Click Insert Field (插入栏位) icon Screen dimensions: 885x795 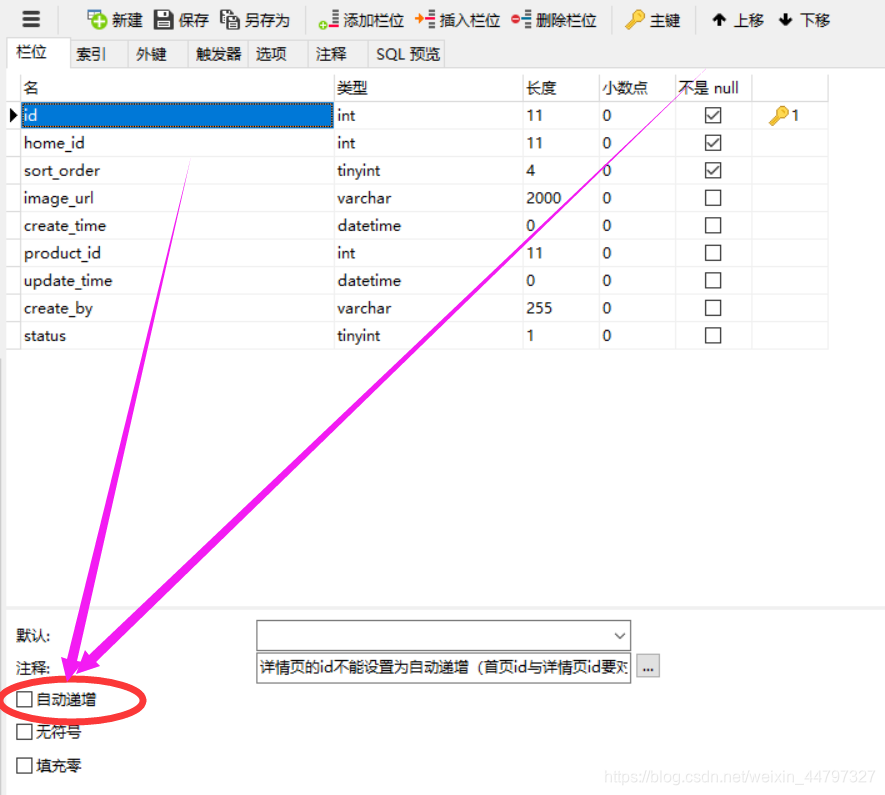pyautogui.click(x=425, y=20)
